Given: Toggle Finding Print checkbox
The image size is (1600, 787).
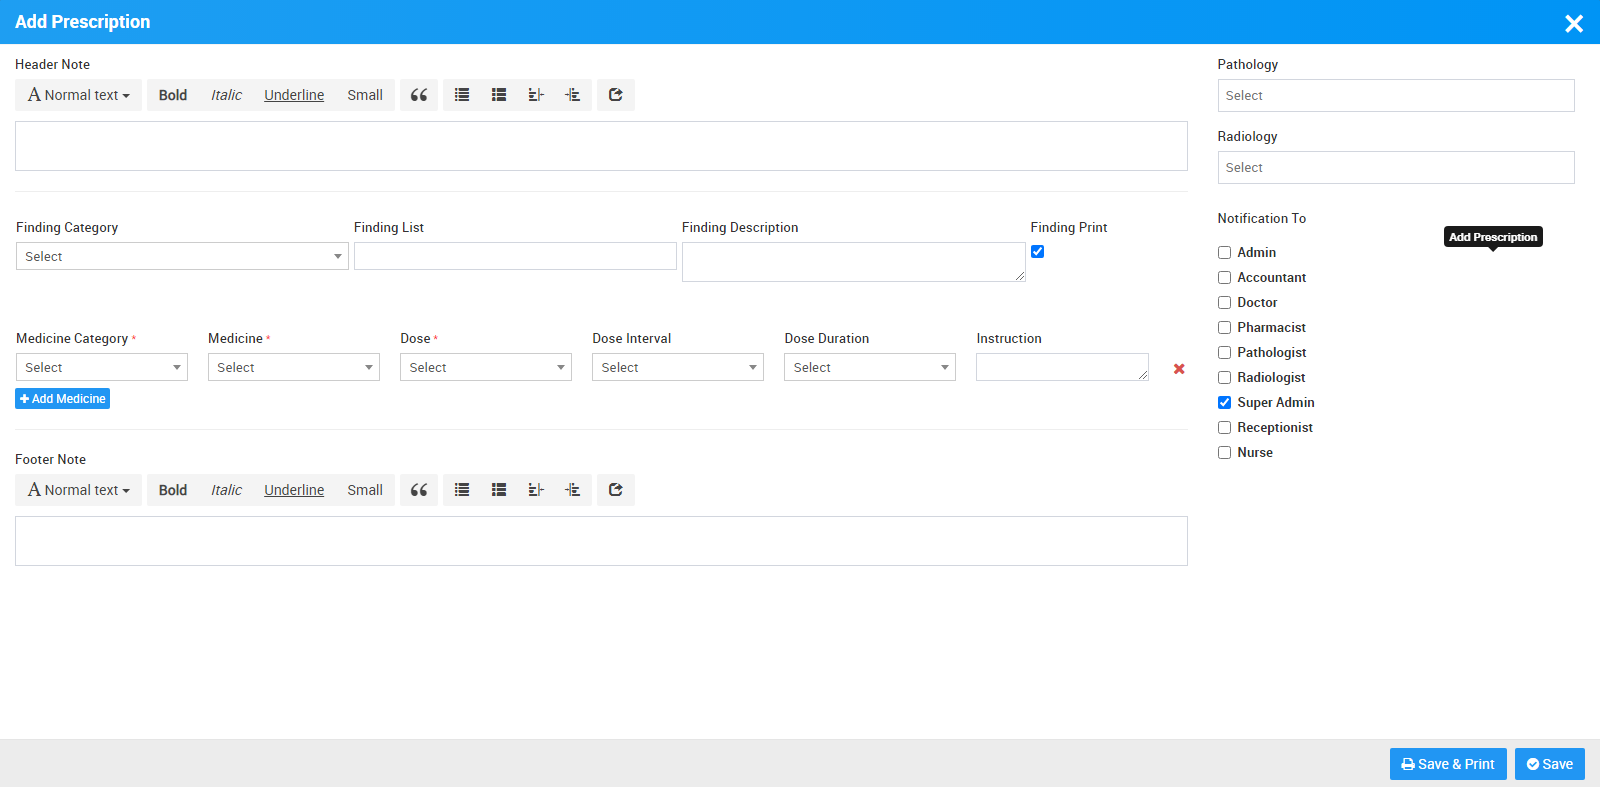Looking at the screenshot, I should [x=1038, y=252].
